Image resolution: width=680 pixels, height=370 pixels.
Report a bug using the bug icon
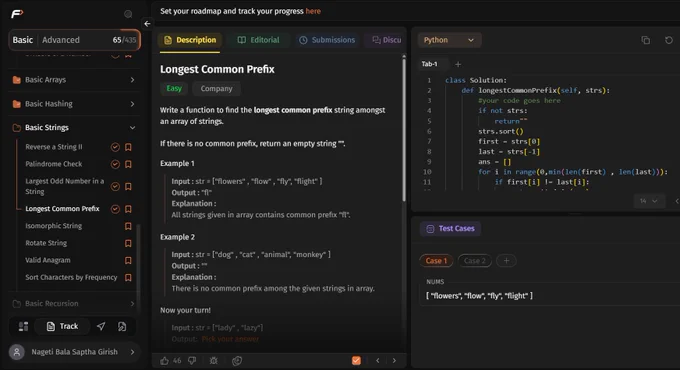[213, 360]
